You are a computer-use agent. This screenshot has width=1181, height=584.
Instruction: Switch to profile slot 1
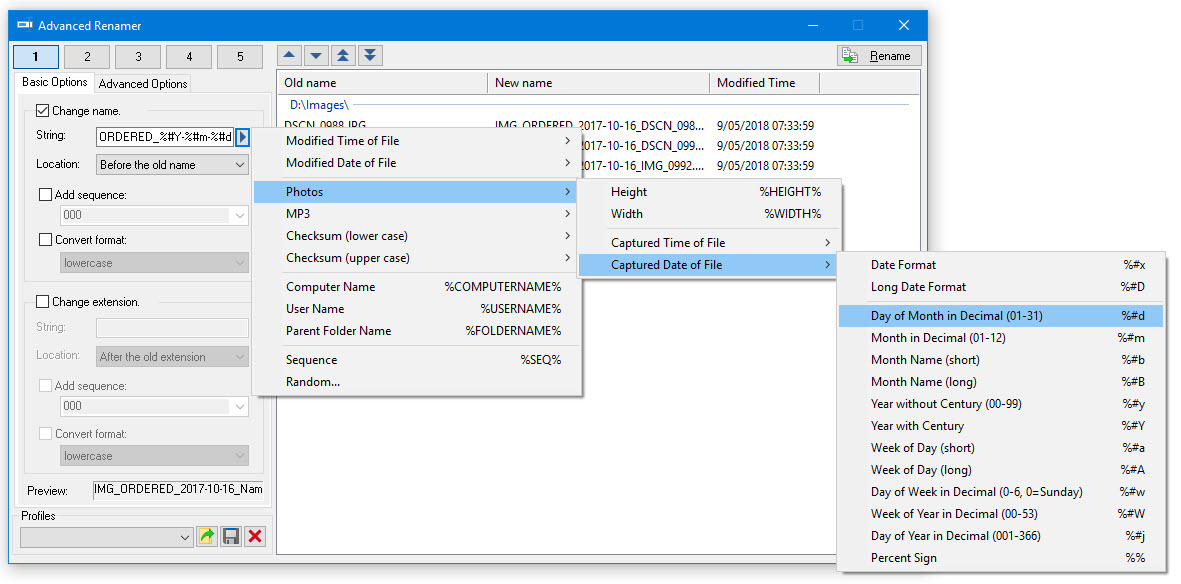(x=35, y=57)
